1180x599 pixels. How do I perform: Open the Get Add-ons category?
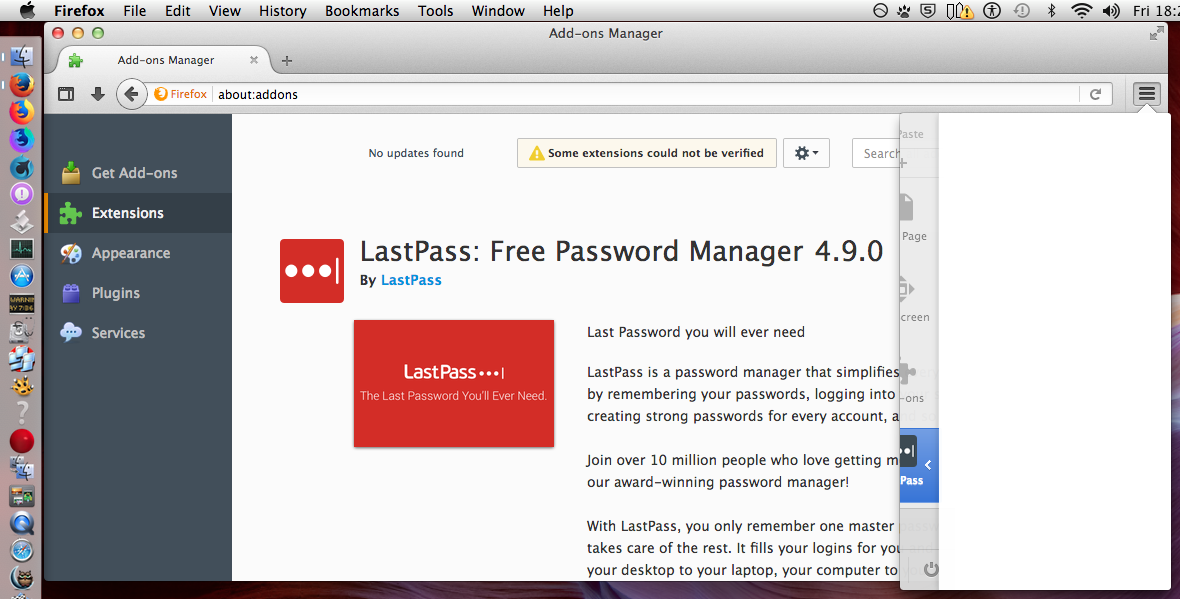coord(138,173)
